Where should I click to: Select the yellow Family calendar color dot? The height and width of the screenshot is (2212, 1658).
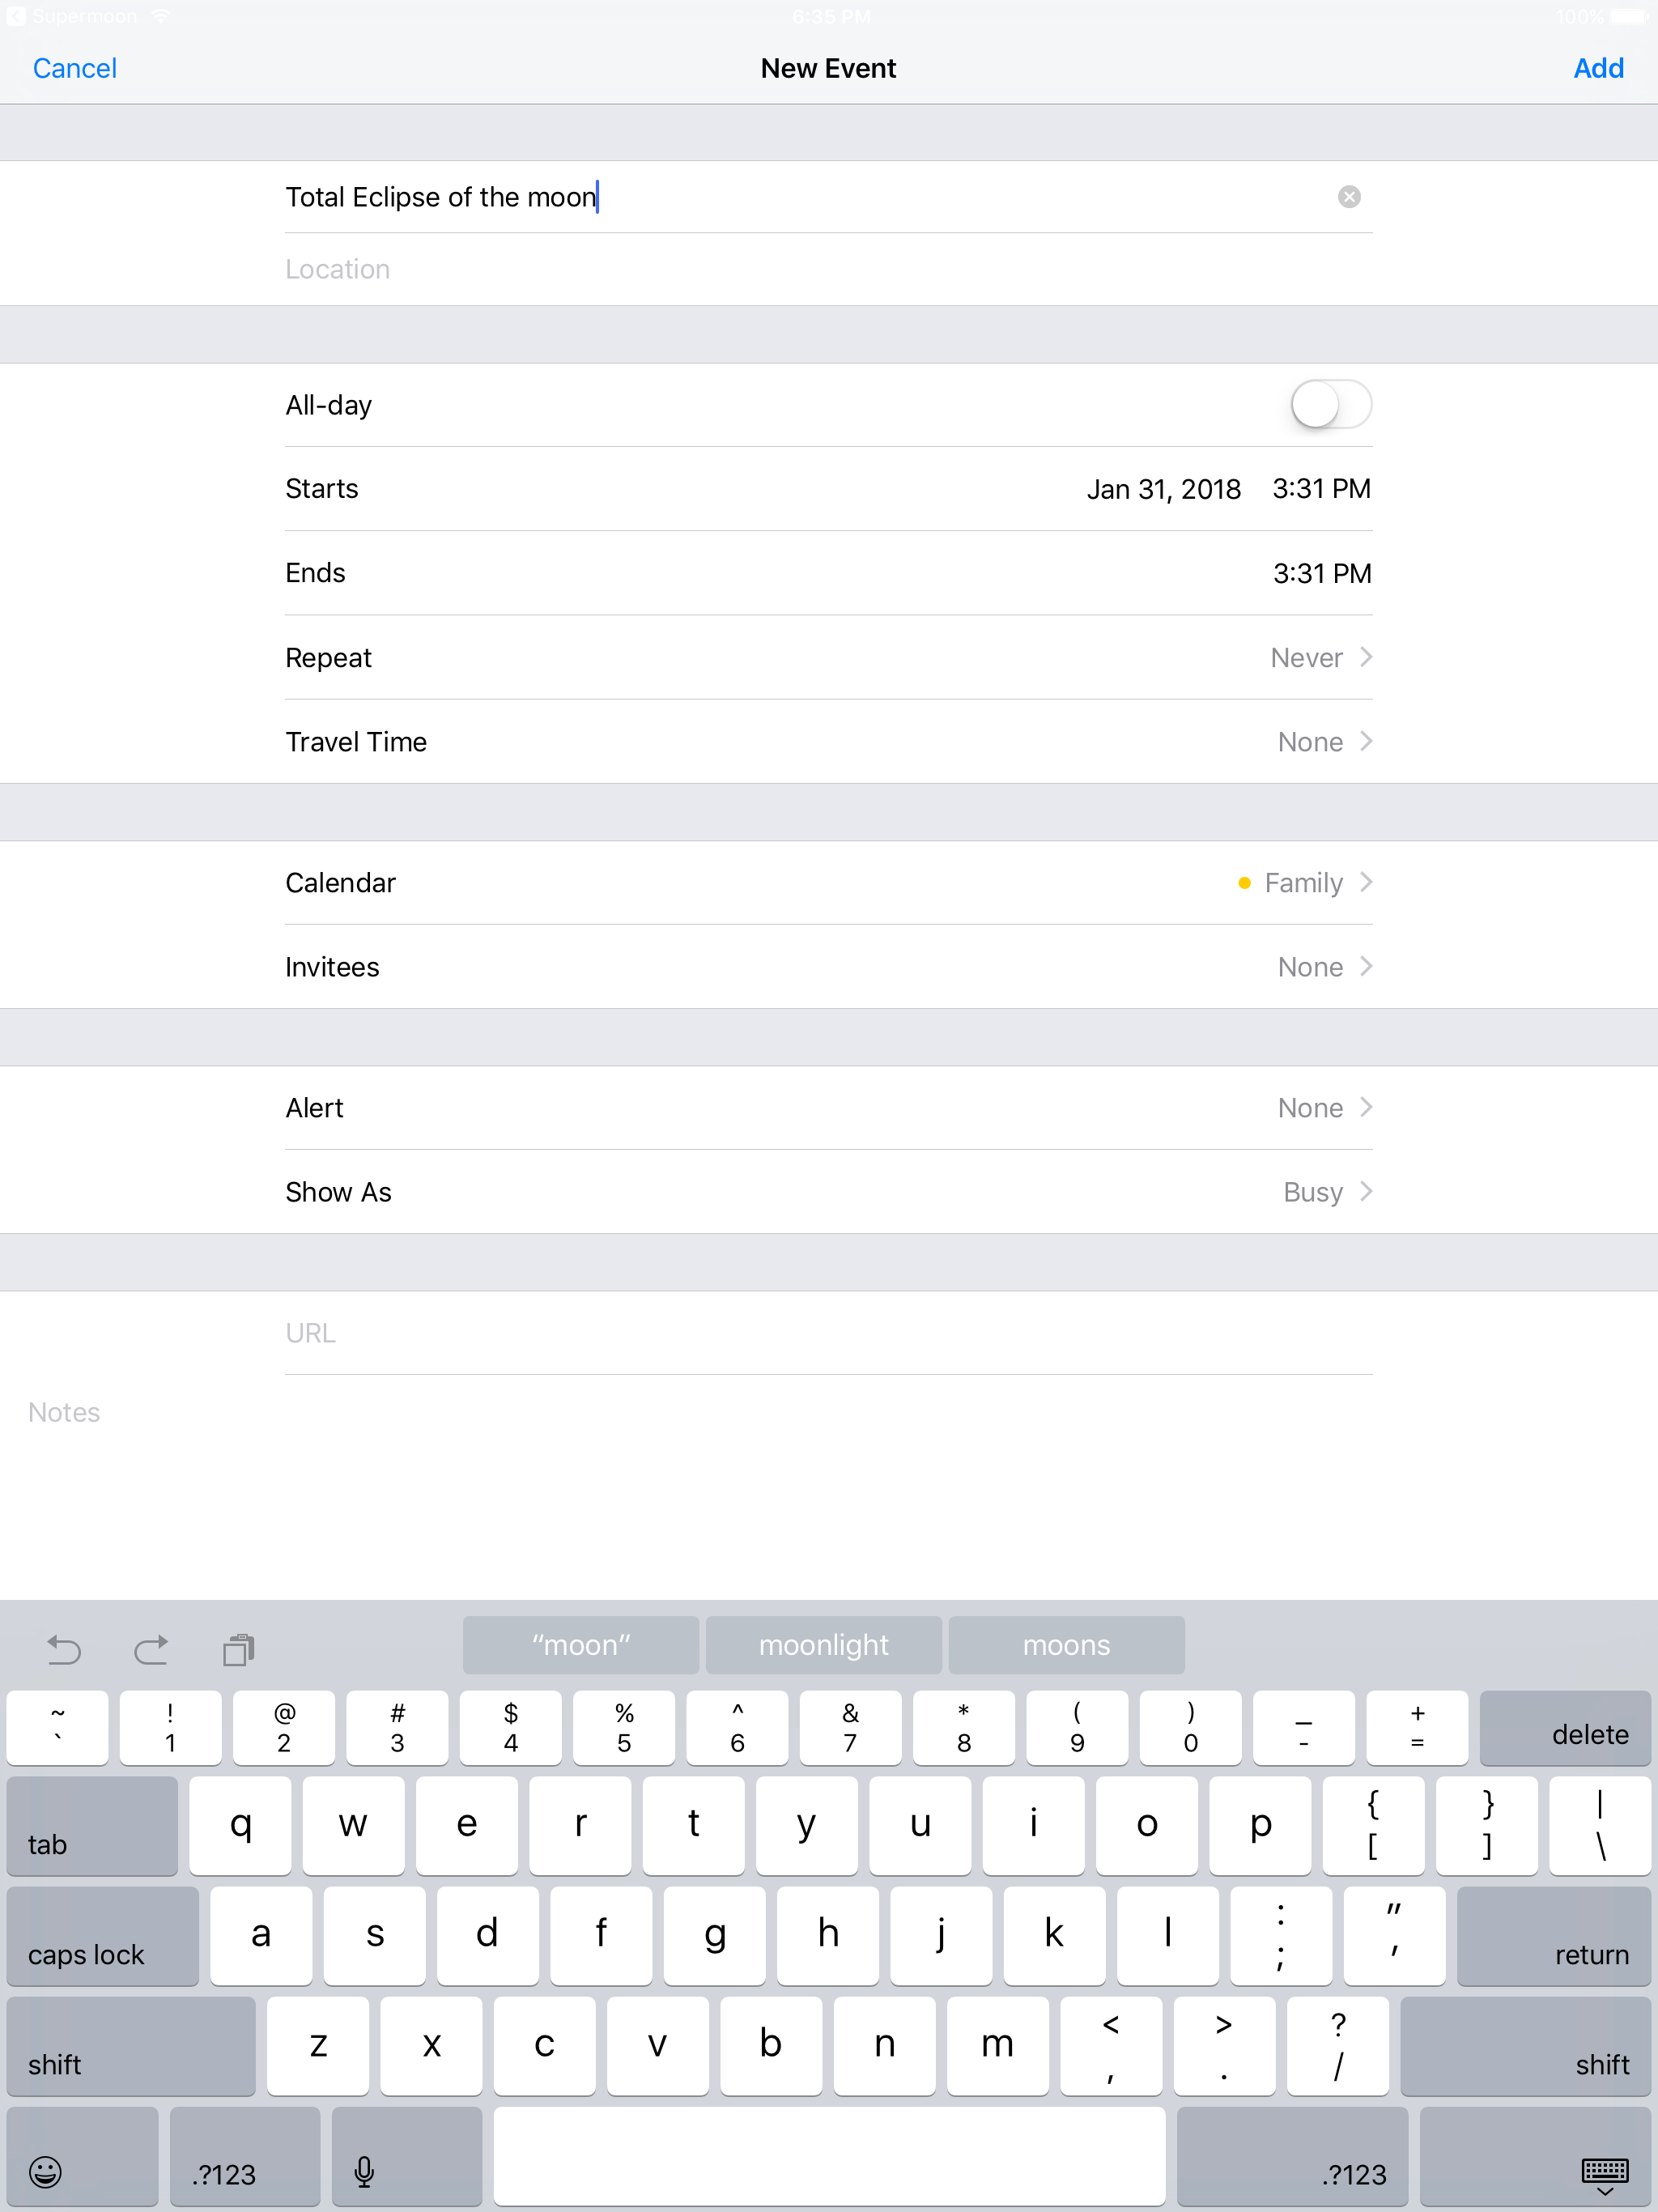(x=1244, y=883)
